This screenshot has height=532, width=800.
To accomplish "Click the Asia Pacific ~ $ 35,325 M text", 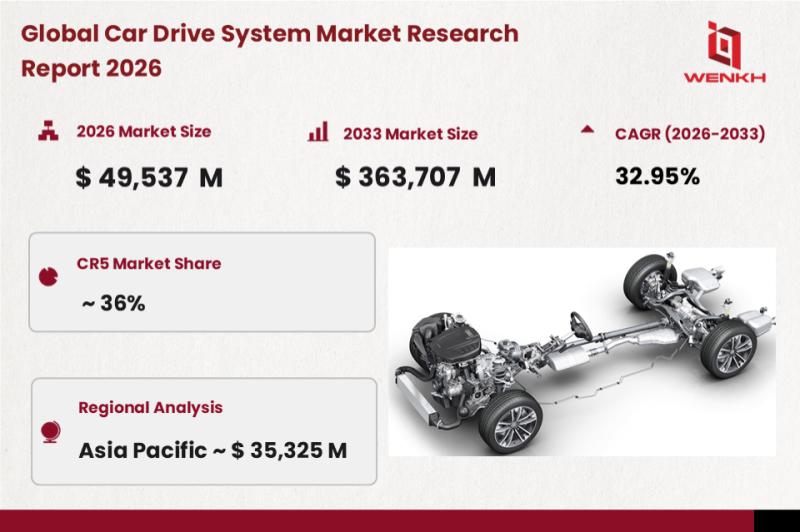I will pyautogui.click(x=212, y=449).
